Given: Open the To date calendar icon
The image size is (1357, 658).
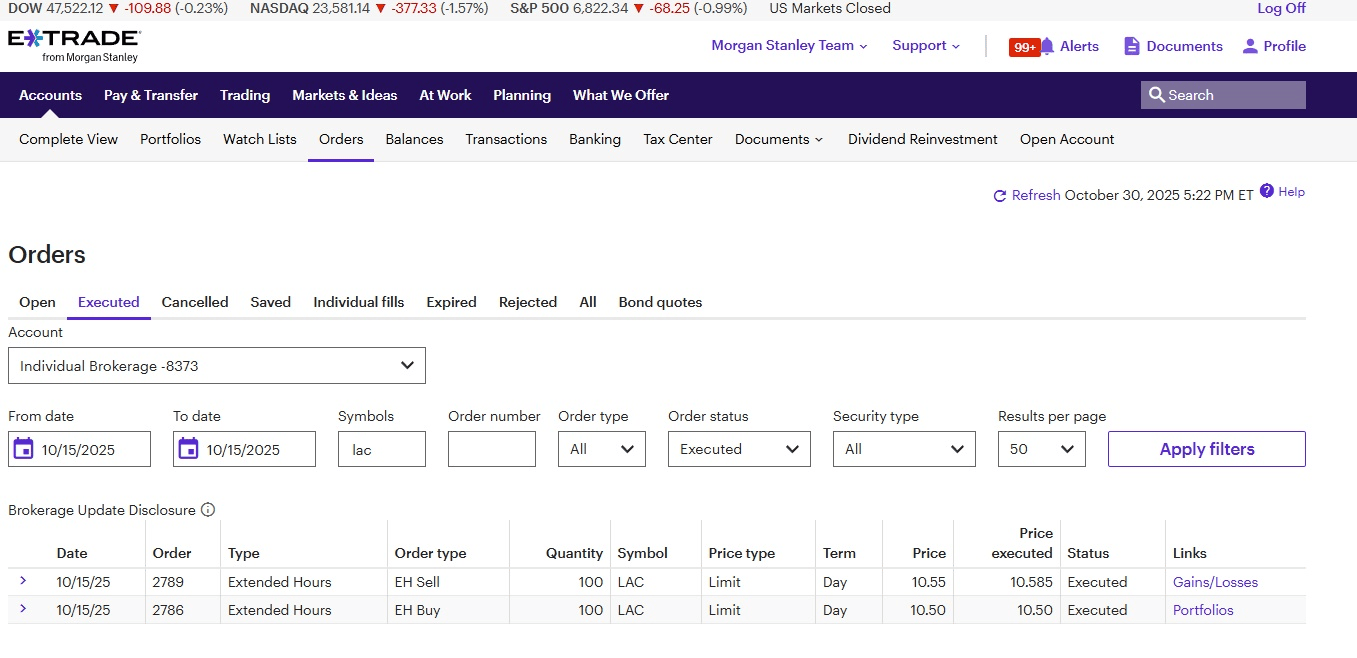Looking at the screenshot, I should pyautogui.click(x=188, y=449).
